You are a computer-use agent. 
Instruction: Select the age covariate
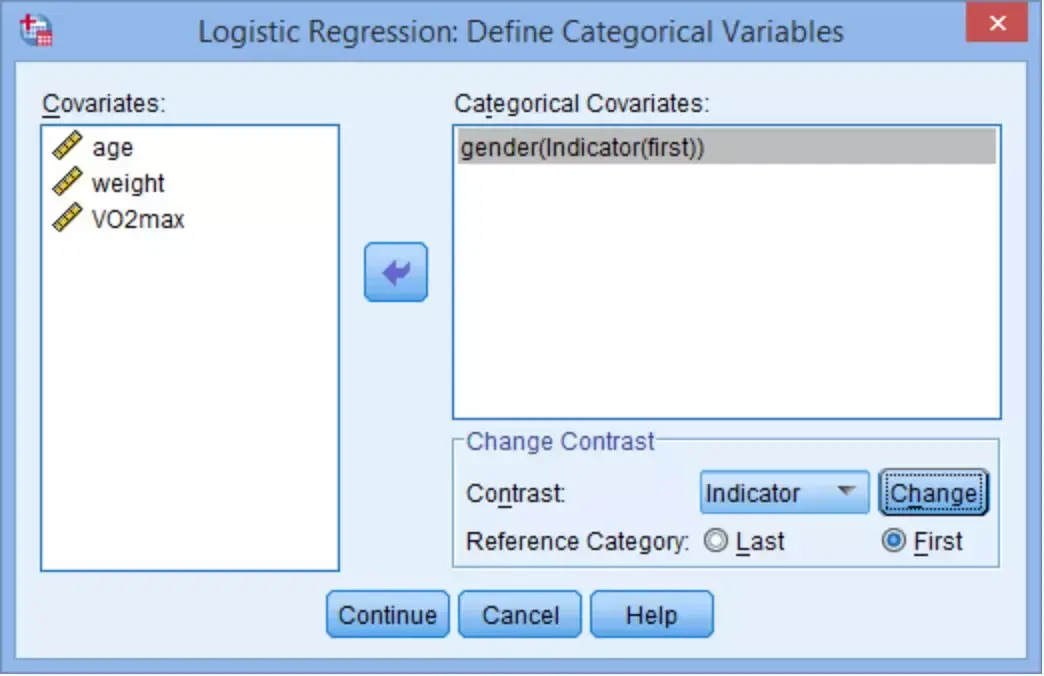tap(113, 147)
